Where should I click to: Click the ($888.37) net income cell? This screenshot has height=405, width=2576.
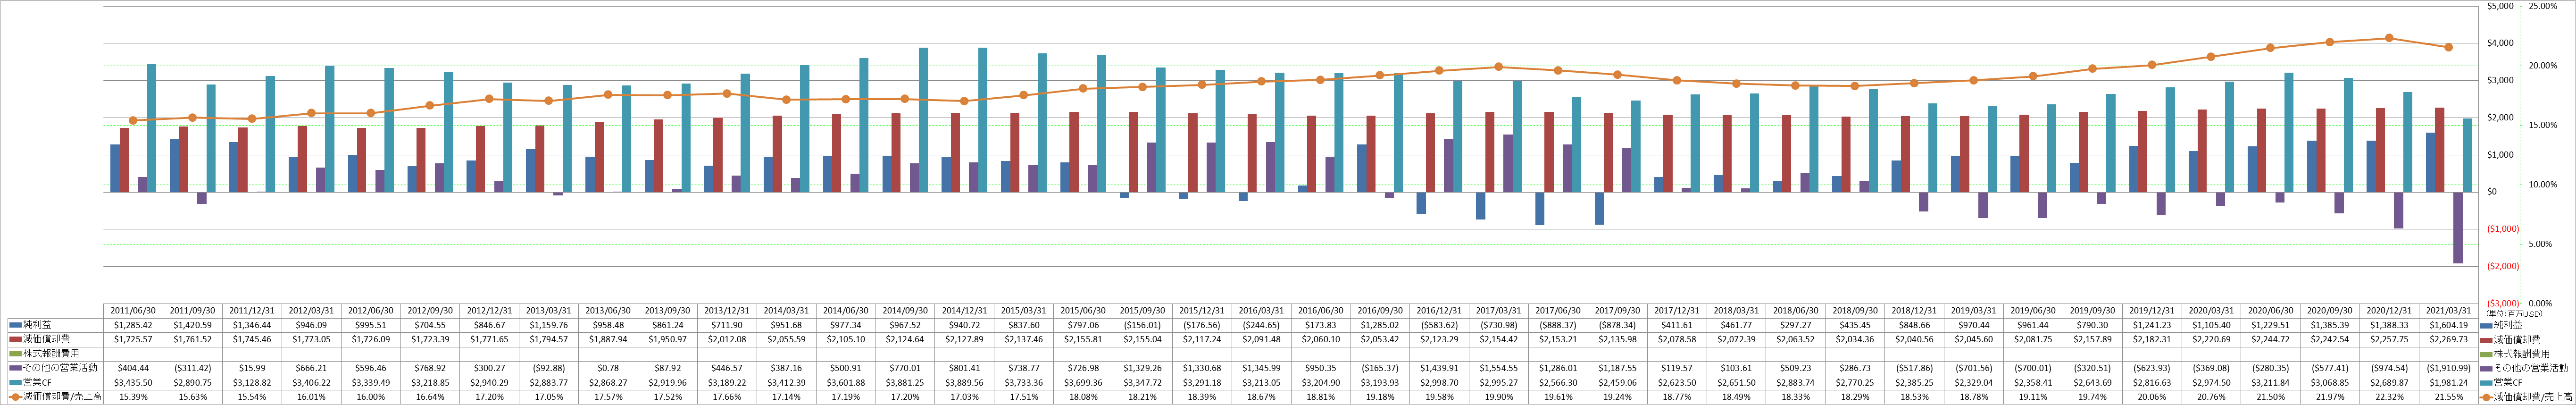(x=1559, y=325)
